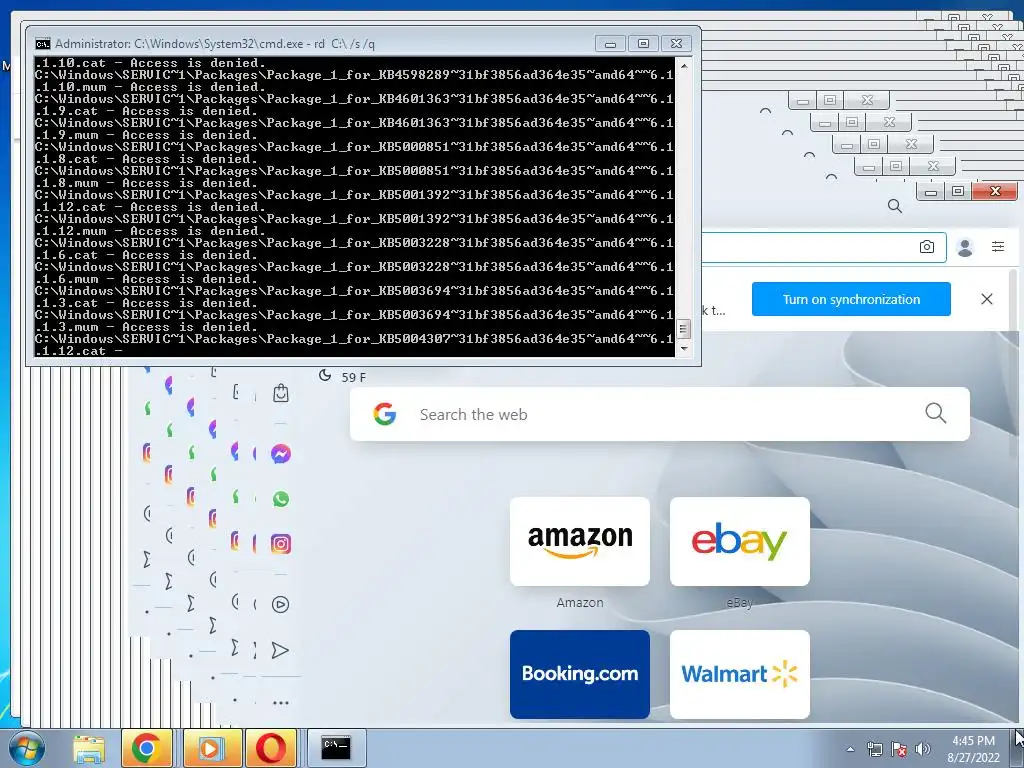Screen dimensions: 1024x768
Task: Open the Amazon speed dial tile
Action: pyautogui.click(x=580, y=541)
